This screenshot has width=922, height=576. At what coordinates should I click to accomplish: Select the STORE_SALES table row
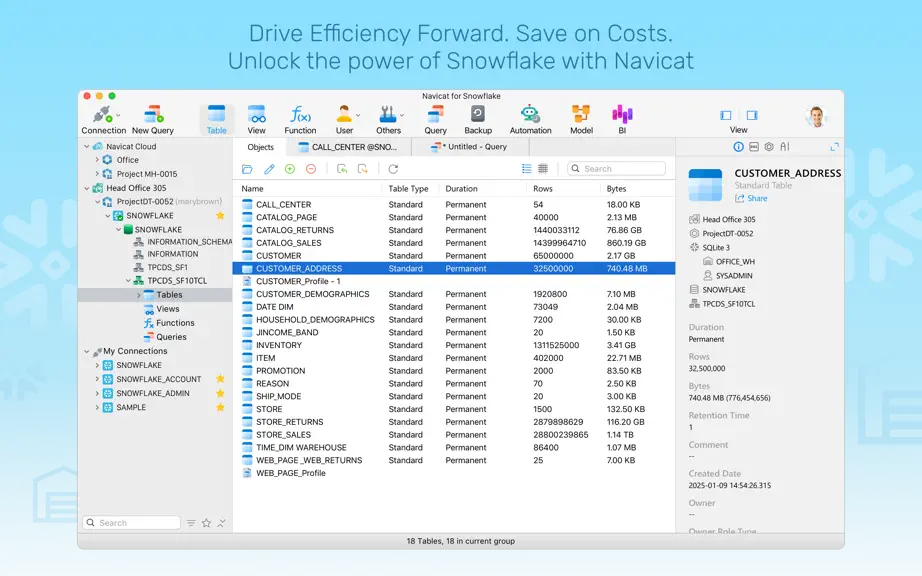pyautogui.click(x=453, y=435)
